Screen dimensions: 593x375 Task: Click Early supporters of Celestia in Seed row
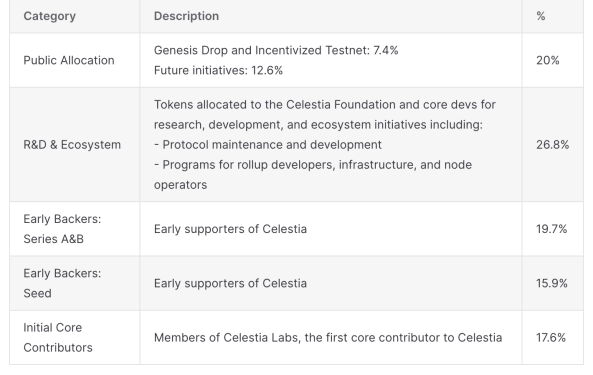tap(230, 284)
